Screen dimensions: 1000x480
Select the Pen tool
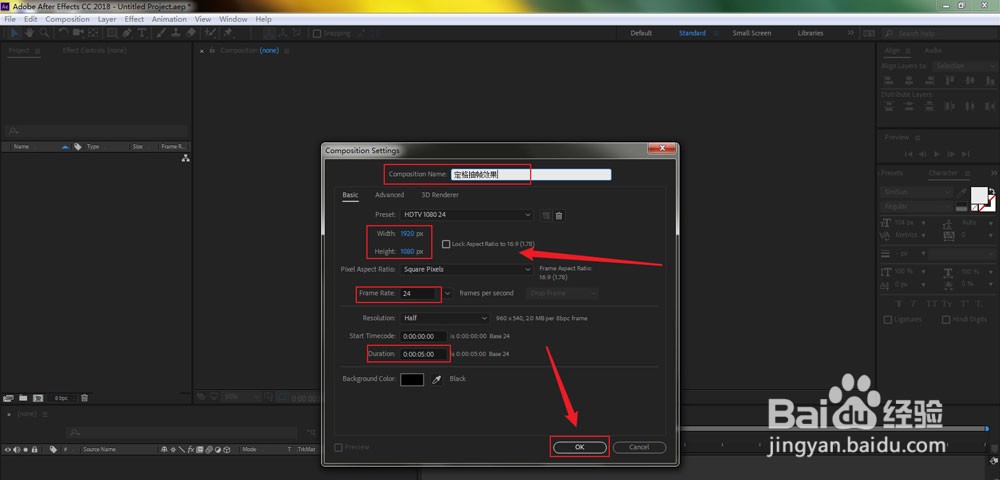[127, 33]
